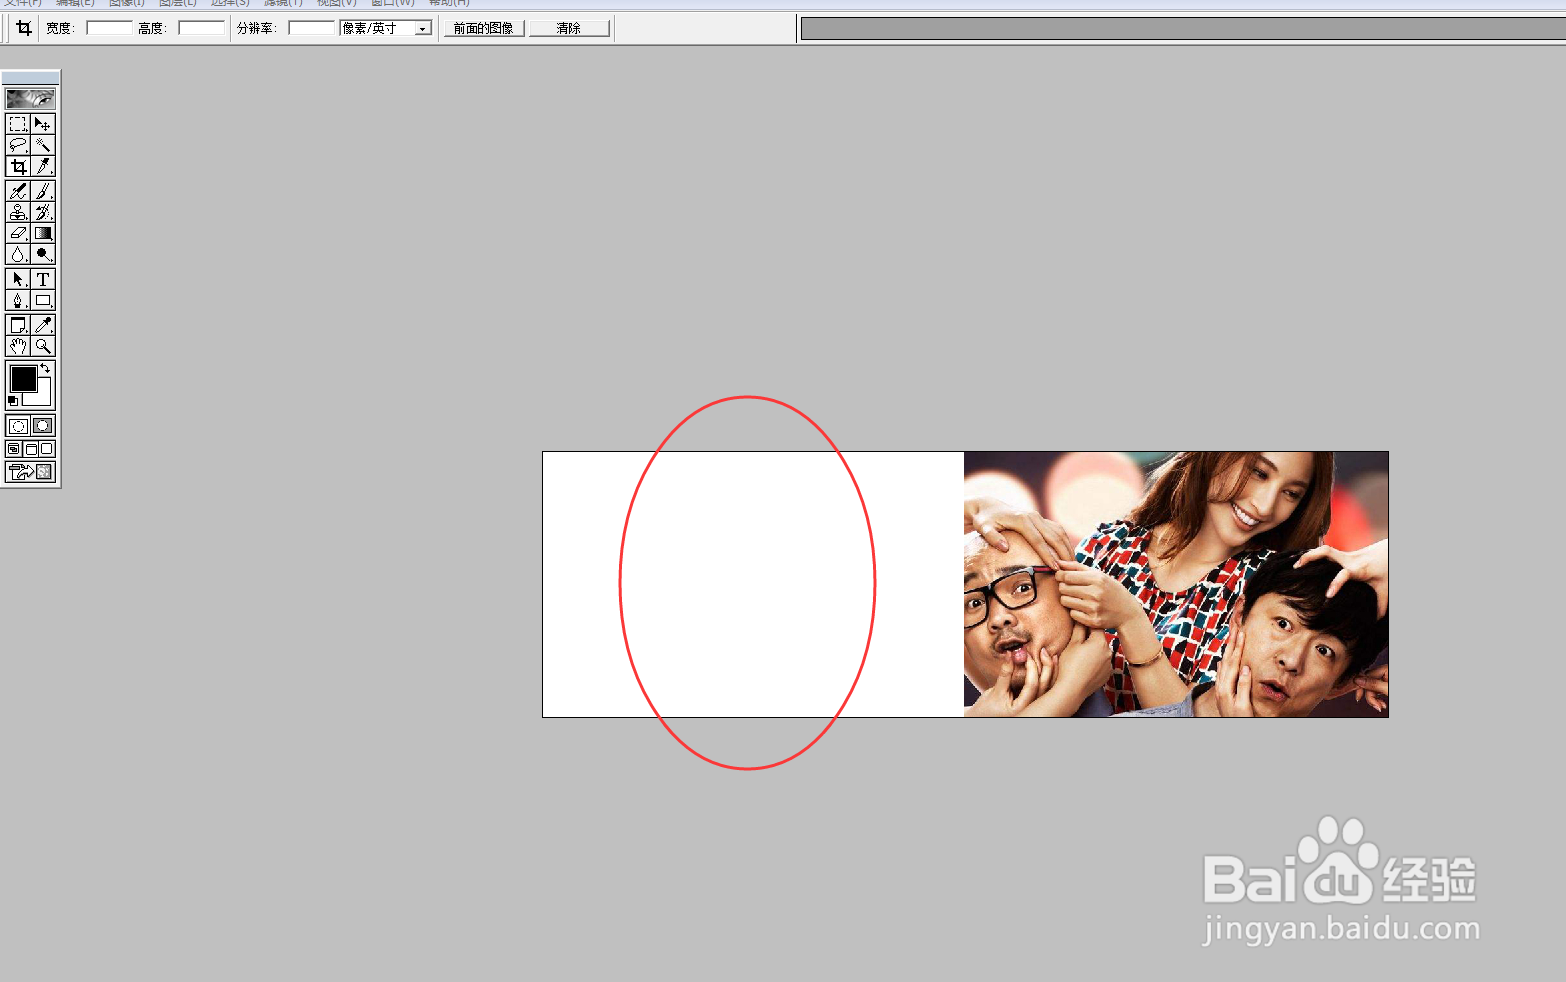Click the movie photo on the canvas
Image resolution: width=1566 pixels, height=982 pixels.
[x=1176, y=584]
